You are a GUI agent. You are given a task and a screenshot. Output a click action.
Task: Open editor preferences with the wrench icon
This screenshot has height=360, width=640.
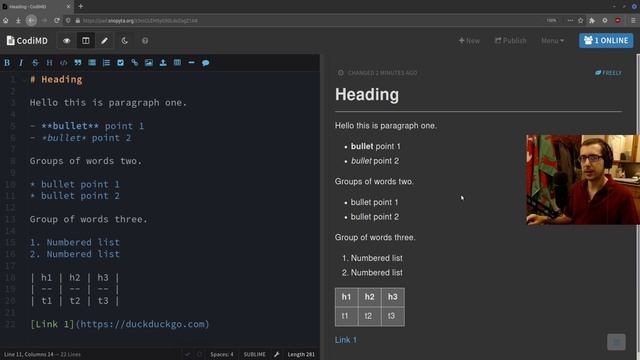[x=277, y=354]
